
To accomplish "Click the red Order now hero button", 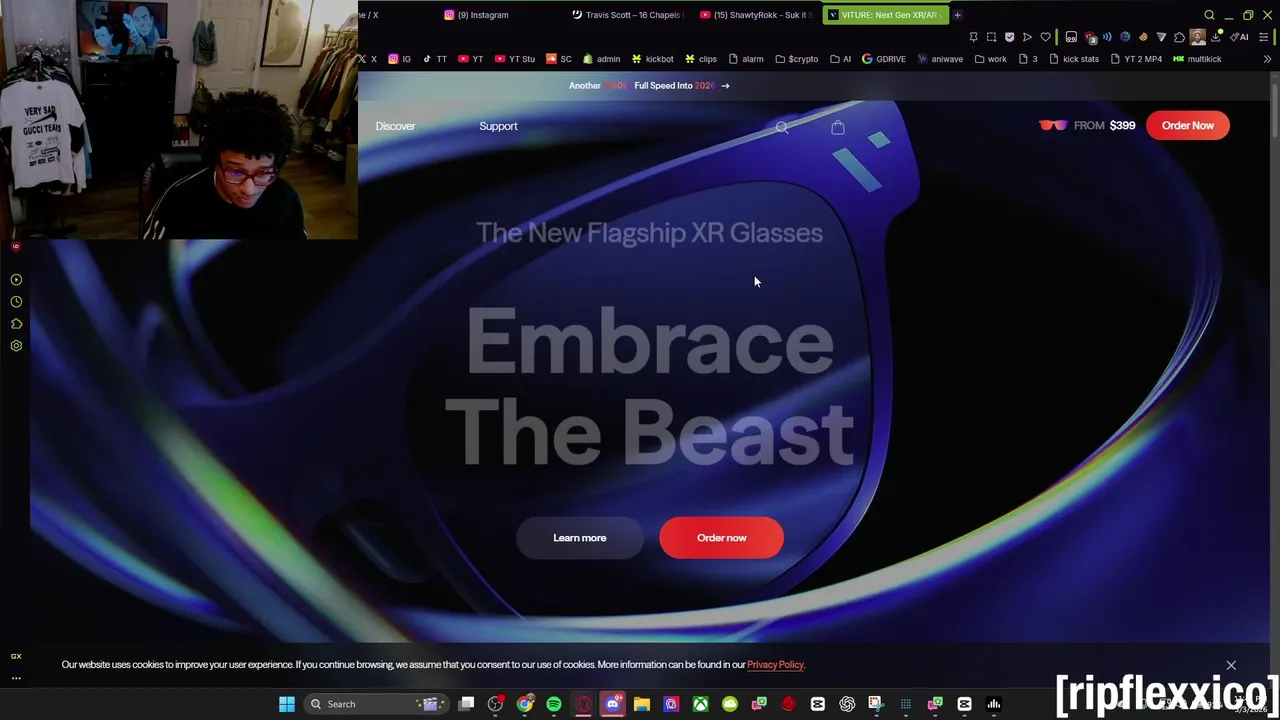I will click(x=722, y=538).
